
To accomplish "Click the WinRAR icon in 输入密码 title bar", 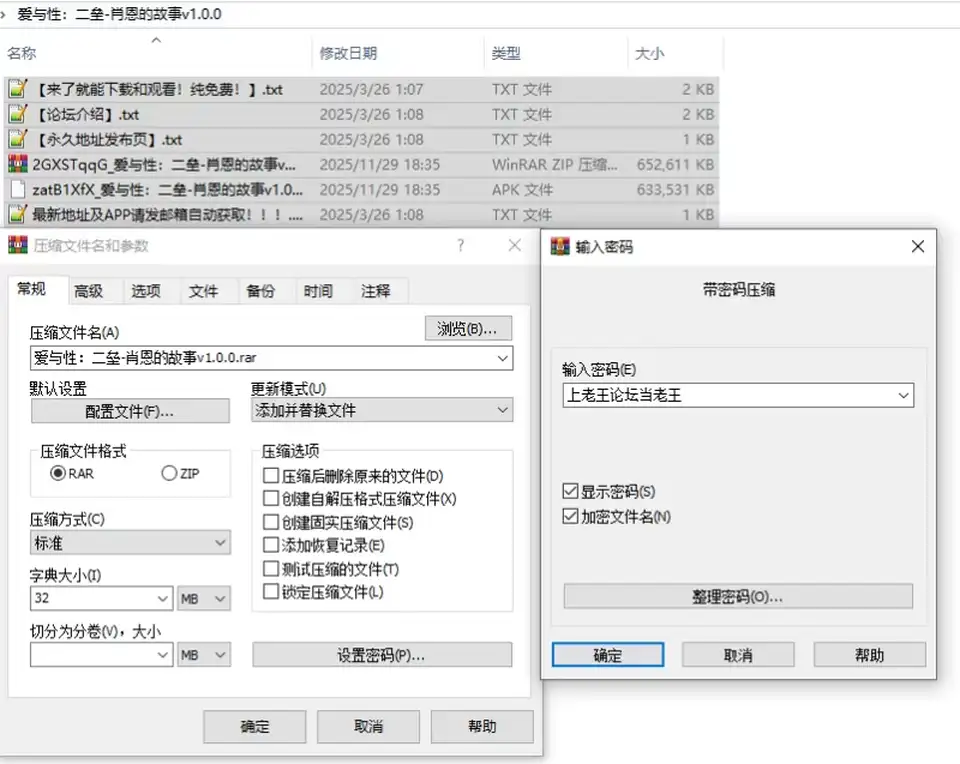I will (560, 246).
